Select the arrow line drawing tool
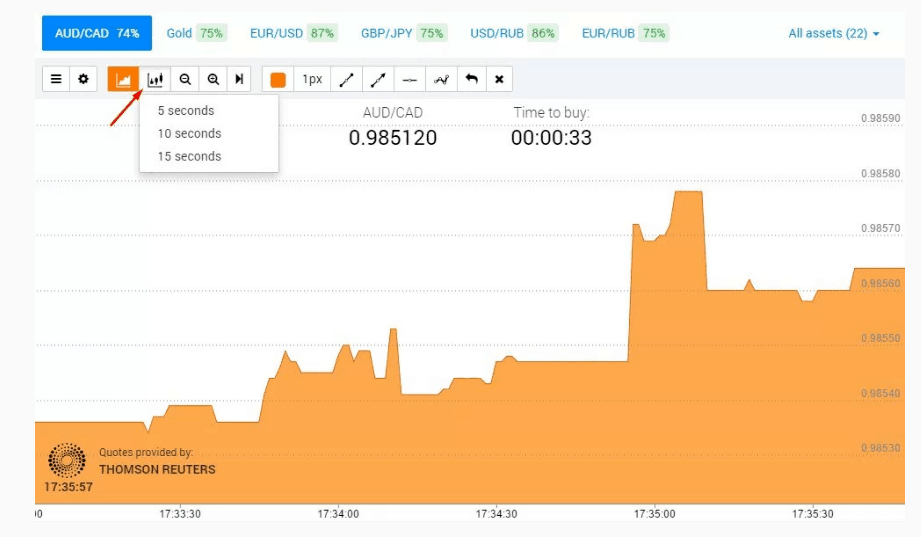 pyautogui.click(x=378, y=79)
